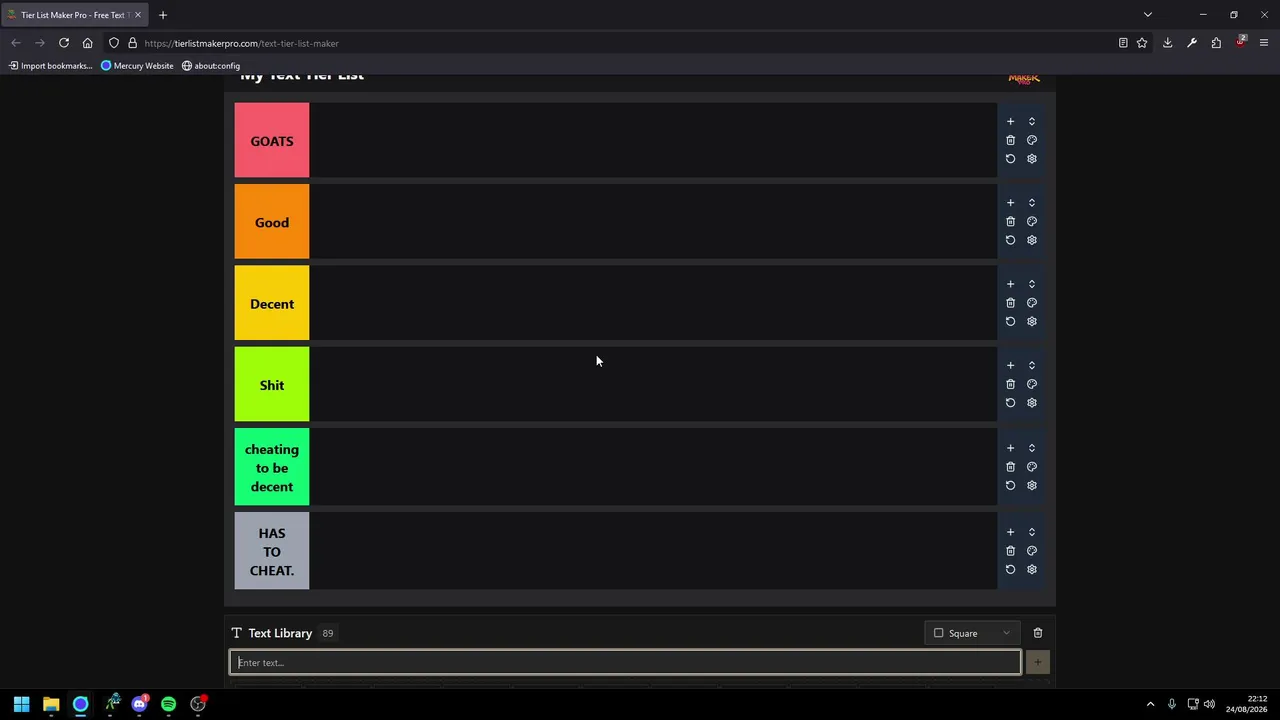
Task: Click the add text plus button
Action: pos(1037,662)
